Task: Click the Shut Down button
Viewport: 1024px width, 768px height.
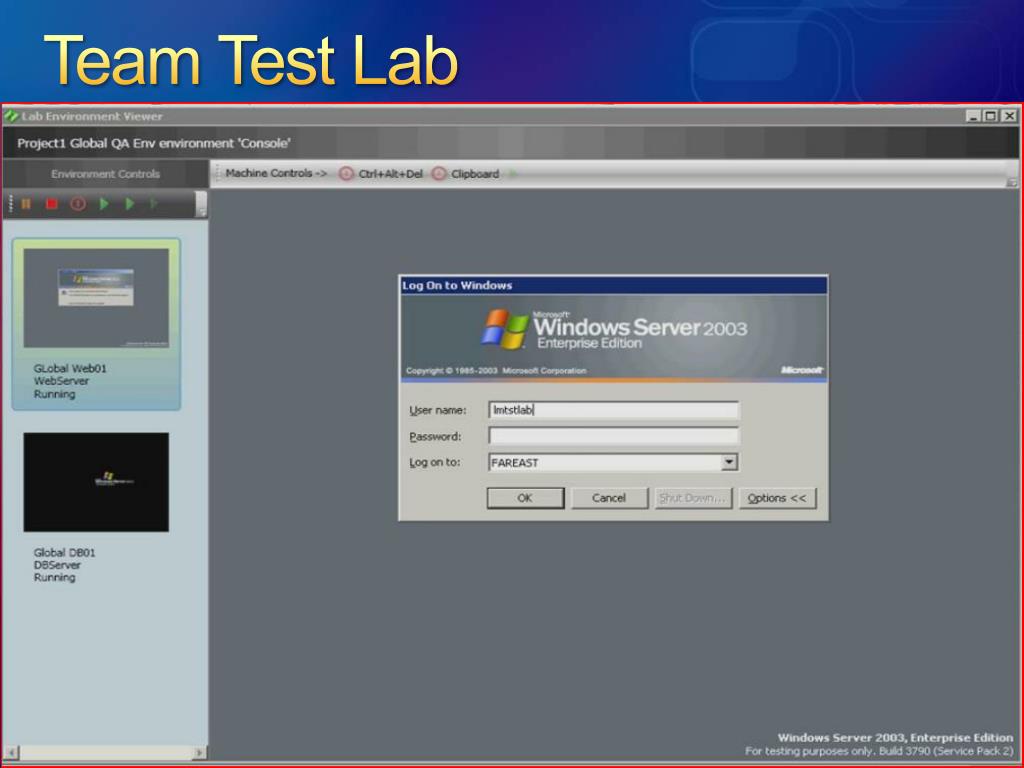Action: tap(693, 498)
